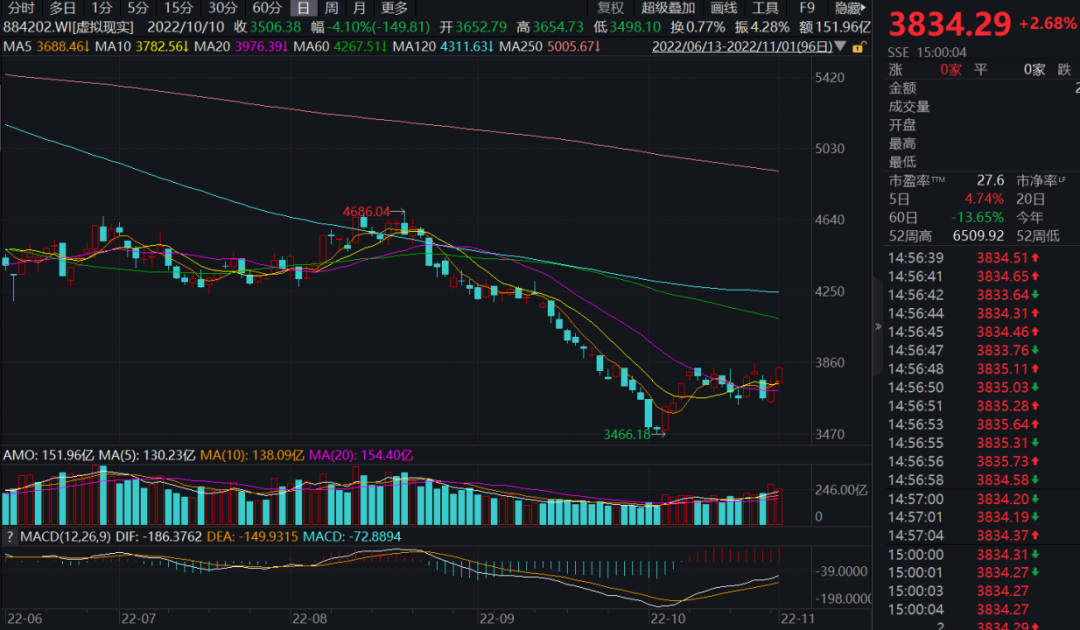Switch to the 周 weekly K-line tab

(x=331, y=8)
